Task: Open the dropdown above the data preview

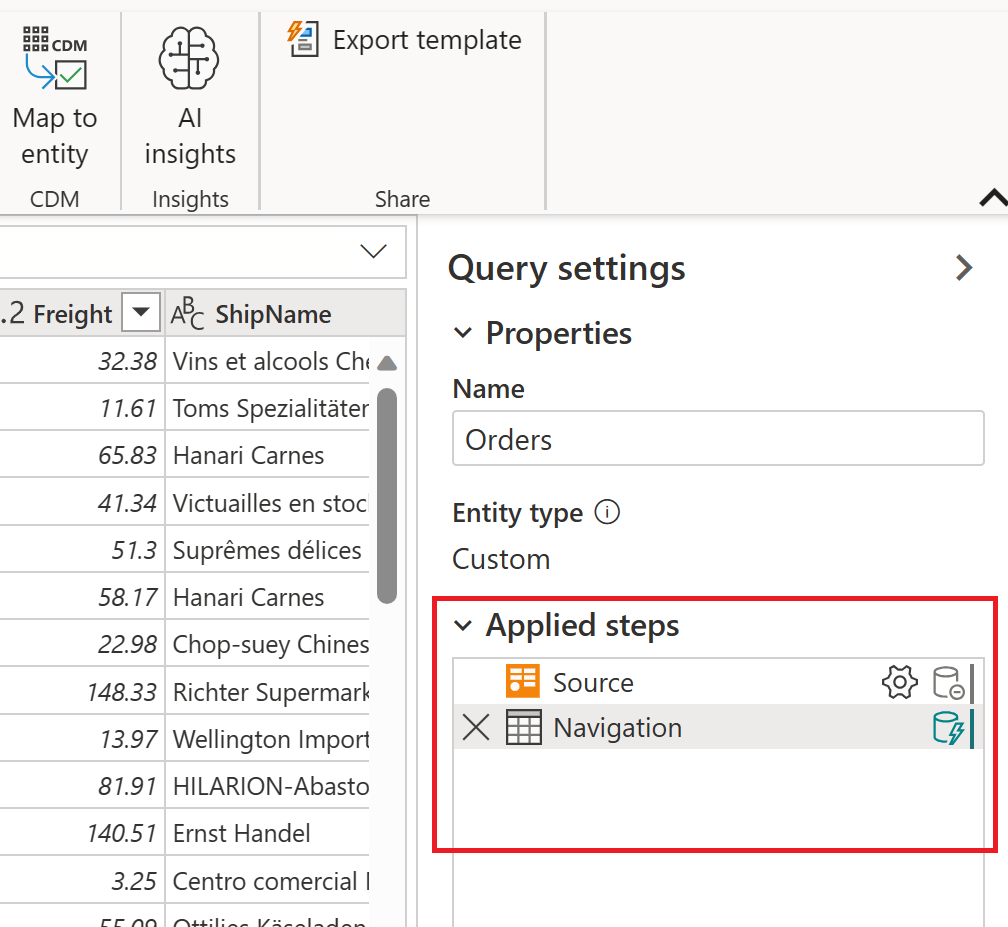Action: coord(372,252)
